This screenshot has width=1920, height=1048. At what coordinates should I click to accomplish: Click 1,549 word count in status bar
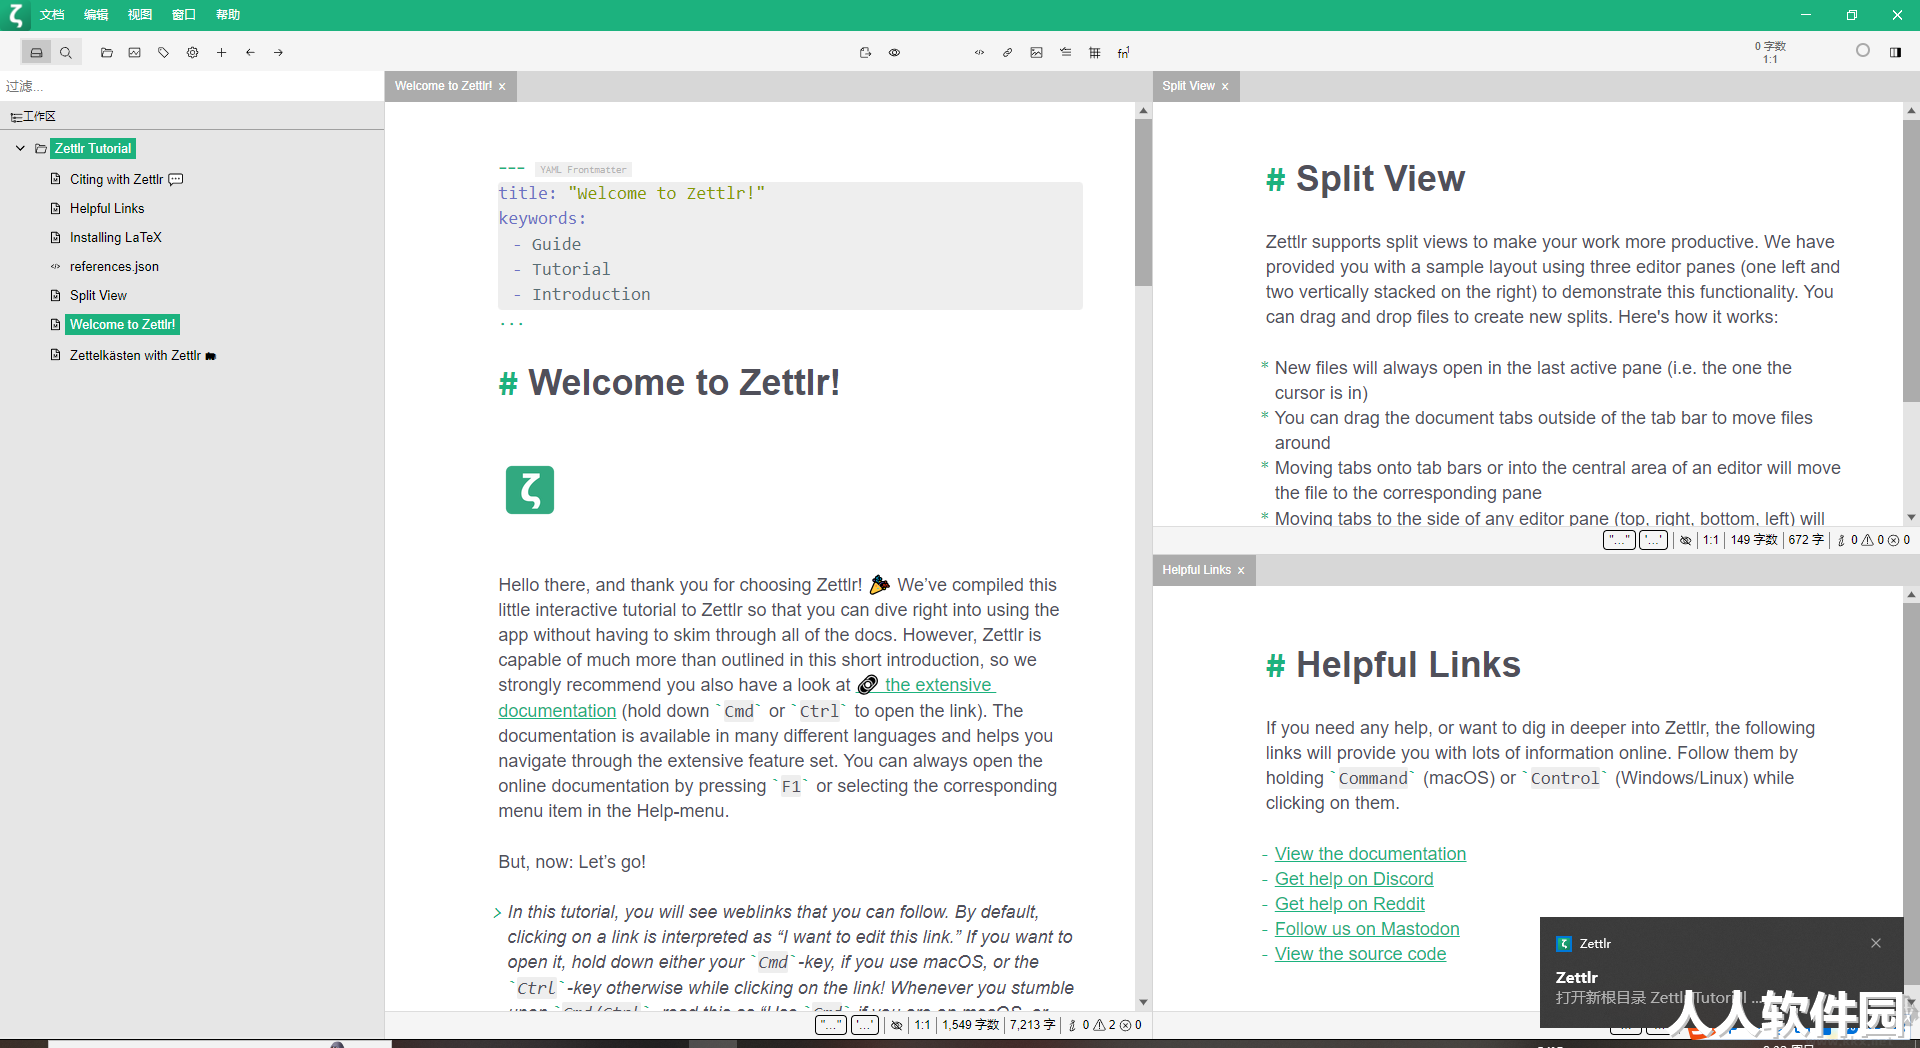[x=970, y=1025]
